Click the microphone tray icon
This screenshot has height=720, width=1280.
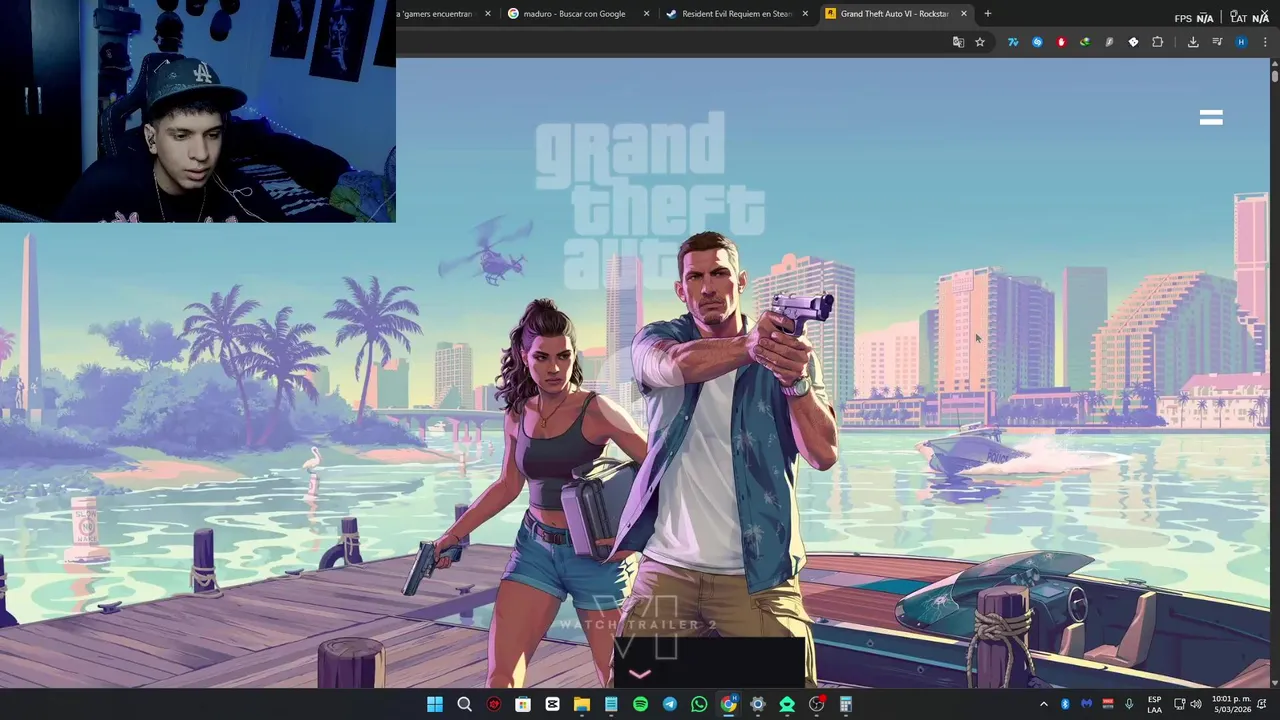(1129, 704)
